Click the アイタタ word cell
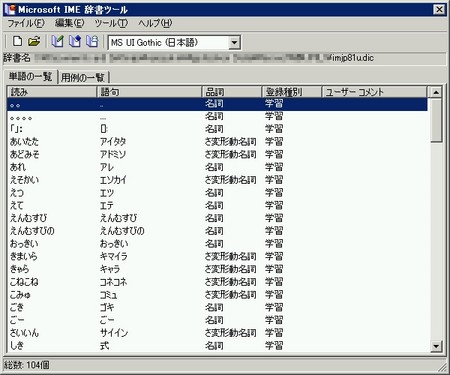 tap(113, 142)
